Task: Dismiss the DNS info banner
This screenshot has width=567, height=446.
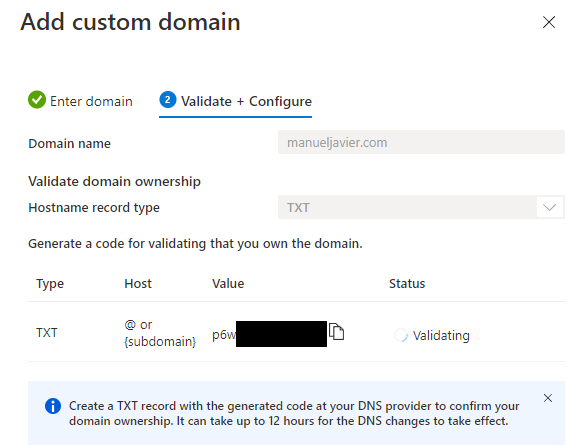Action: tap(547, 398)
